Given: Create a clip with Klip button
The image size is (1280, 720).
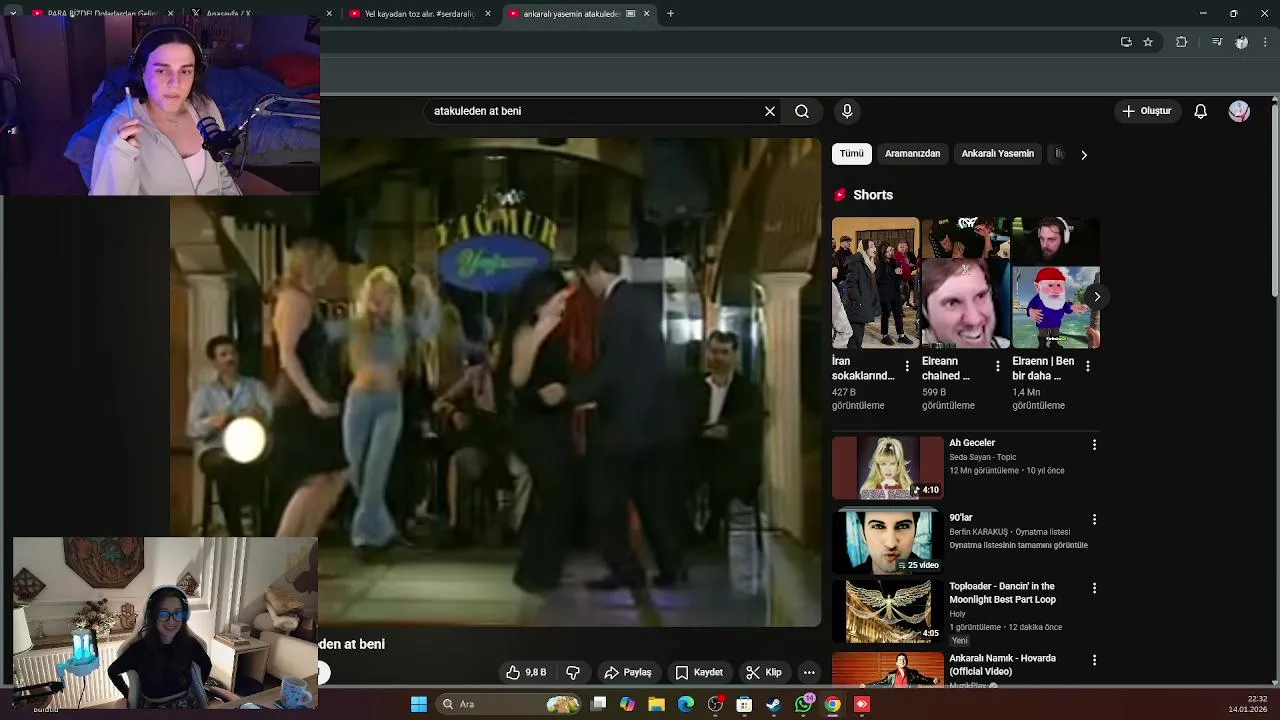Looking at the screenshot, I should pyautogui.click(x=764, y=673).
